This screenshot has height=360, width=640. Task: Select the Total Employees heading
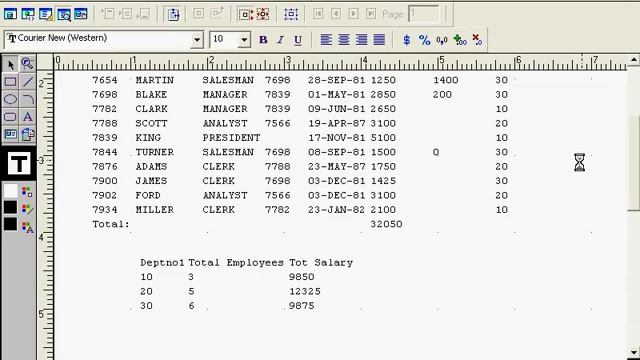point(236,262)
